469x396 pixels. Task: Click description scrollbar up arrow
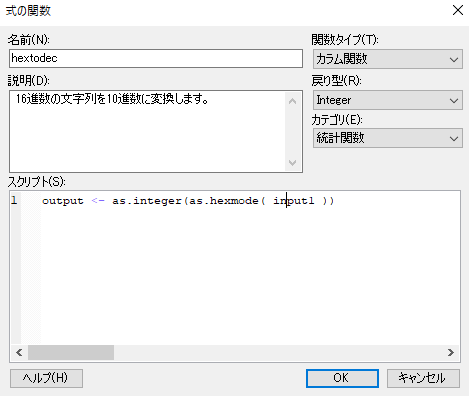coord(292,101)
